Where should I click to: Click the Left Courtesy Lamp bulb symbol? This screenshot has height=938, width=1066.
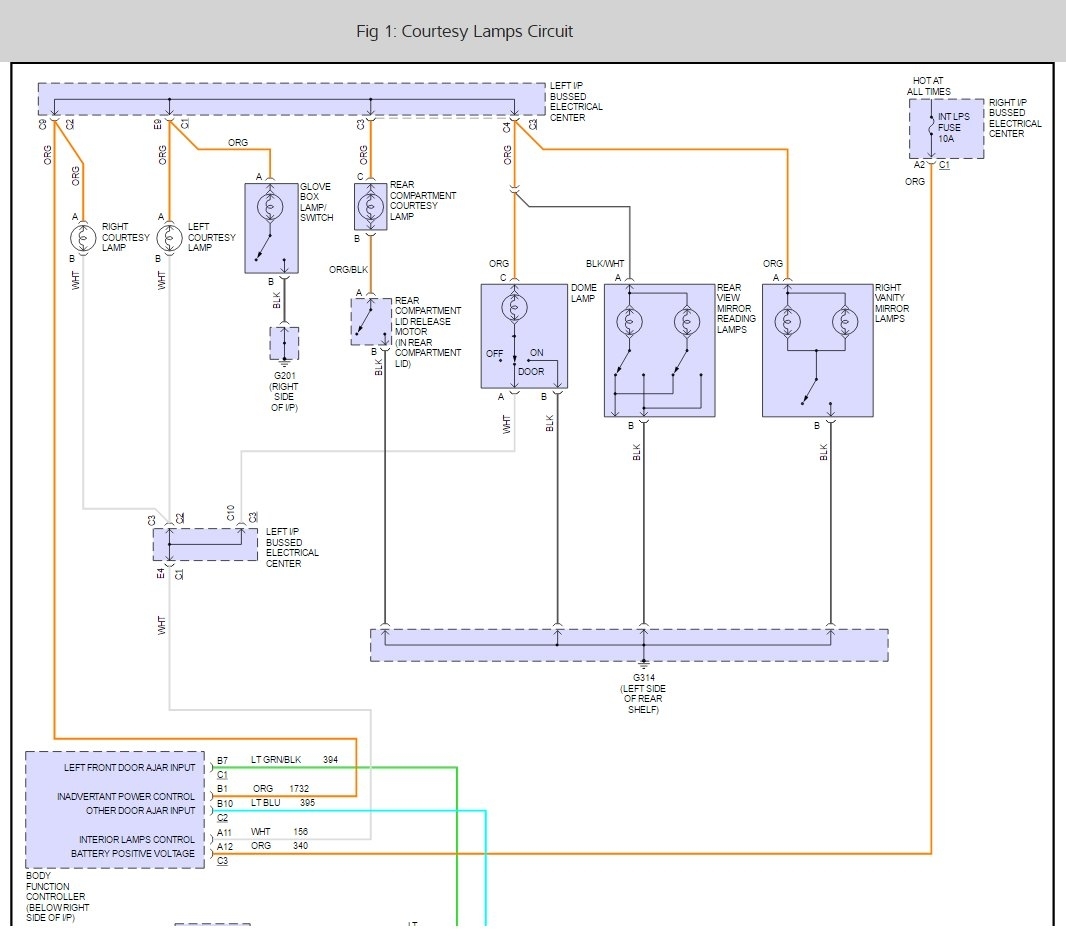coord(169,238)
